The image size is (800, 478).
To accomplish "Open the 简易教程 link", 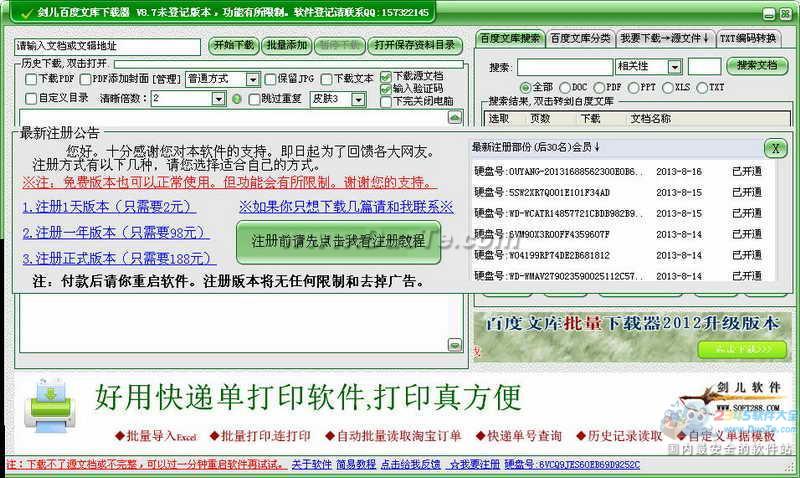I will [356, 465].
